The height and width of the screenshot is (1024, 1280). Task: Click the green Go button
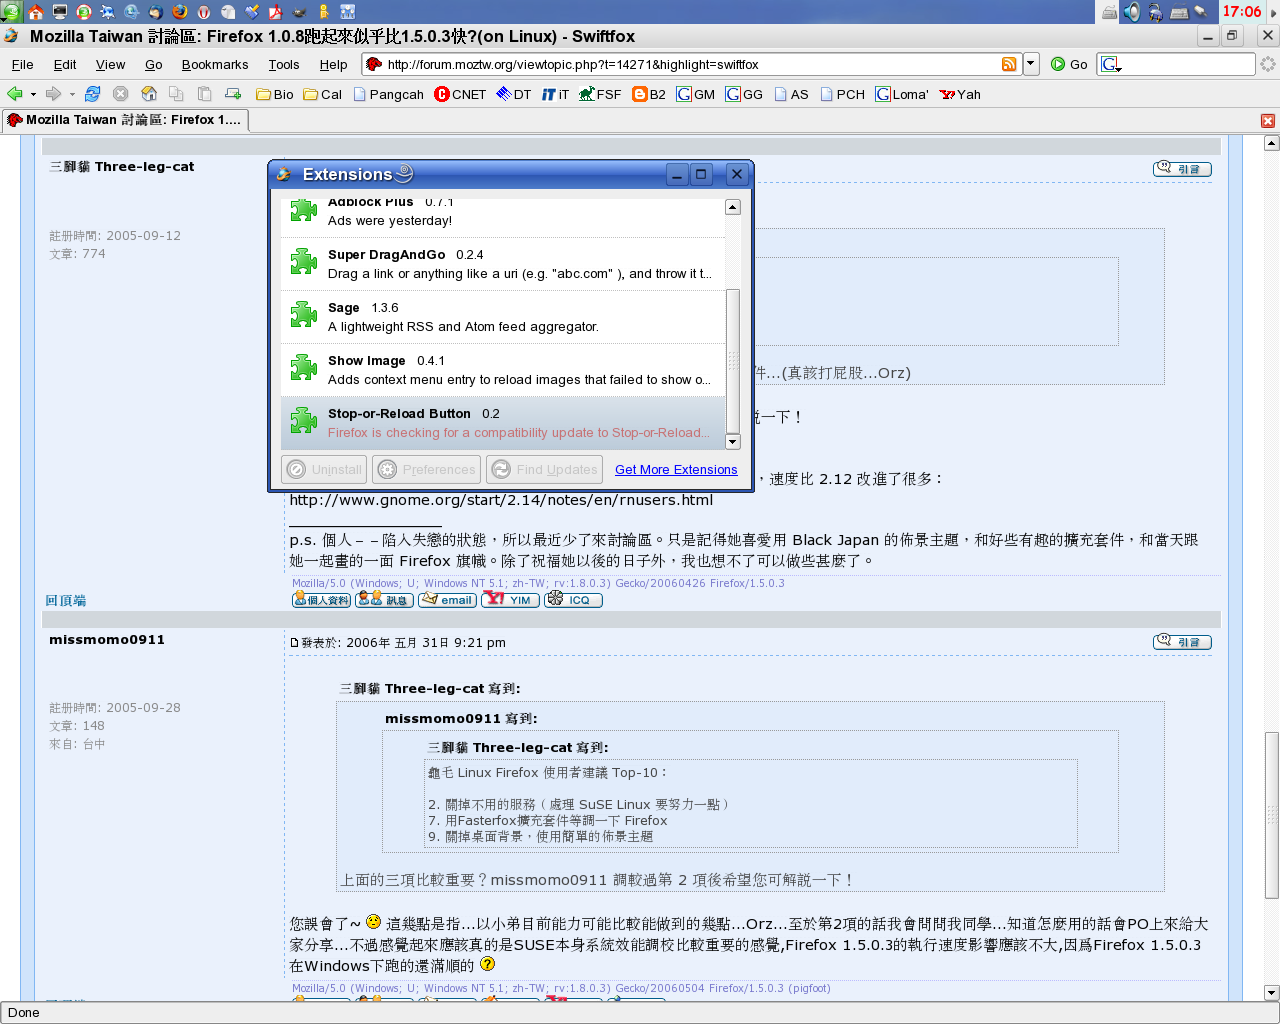click(x=1068, y=64)
